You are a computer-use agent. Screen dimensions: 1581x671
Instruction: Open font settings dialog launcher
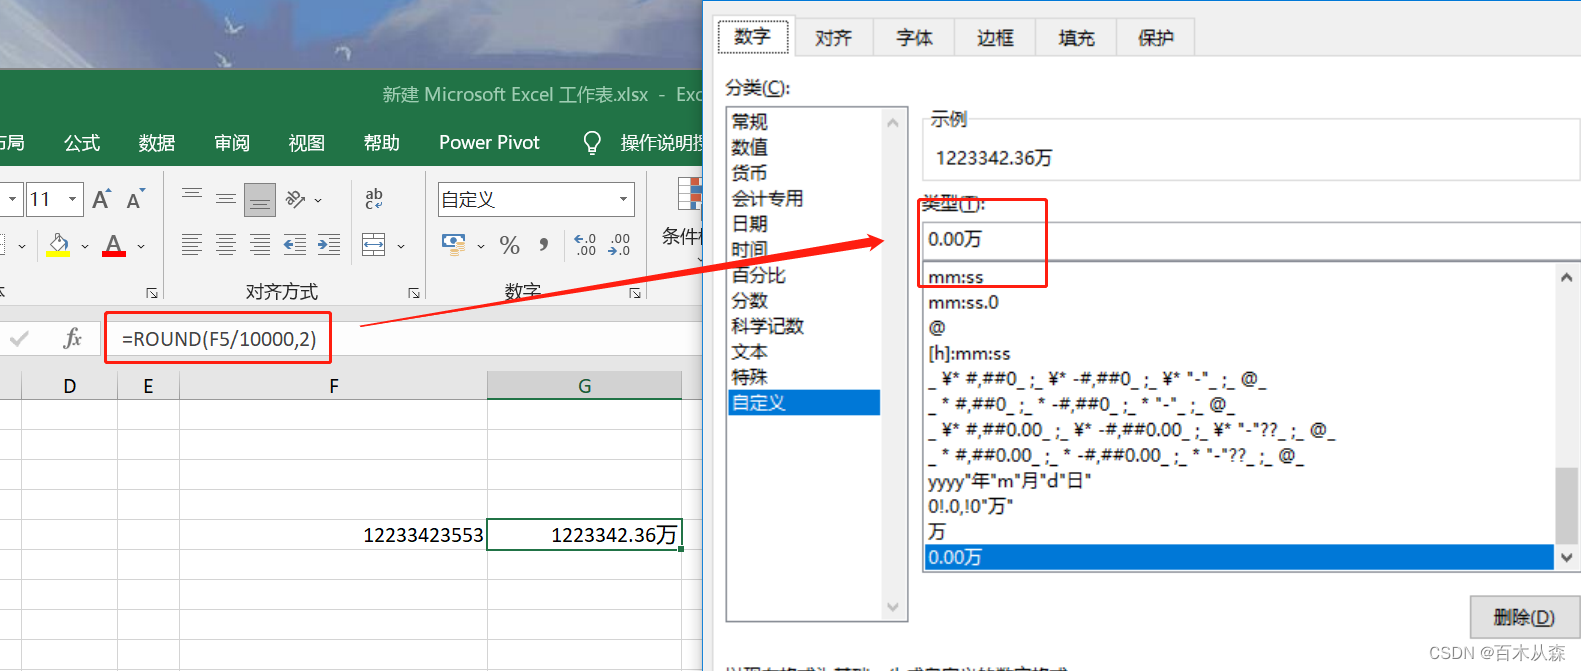coord(152,293)
